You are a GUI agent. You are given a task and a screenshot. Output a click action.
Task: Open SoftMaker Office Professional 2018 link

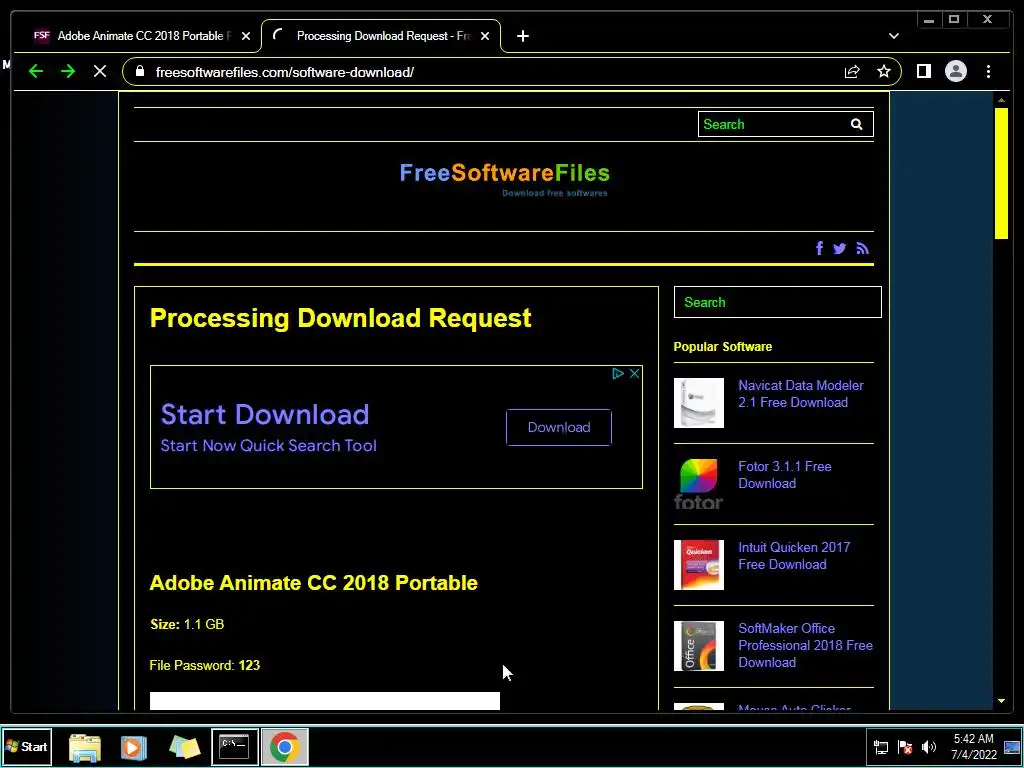[805, 645]
